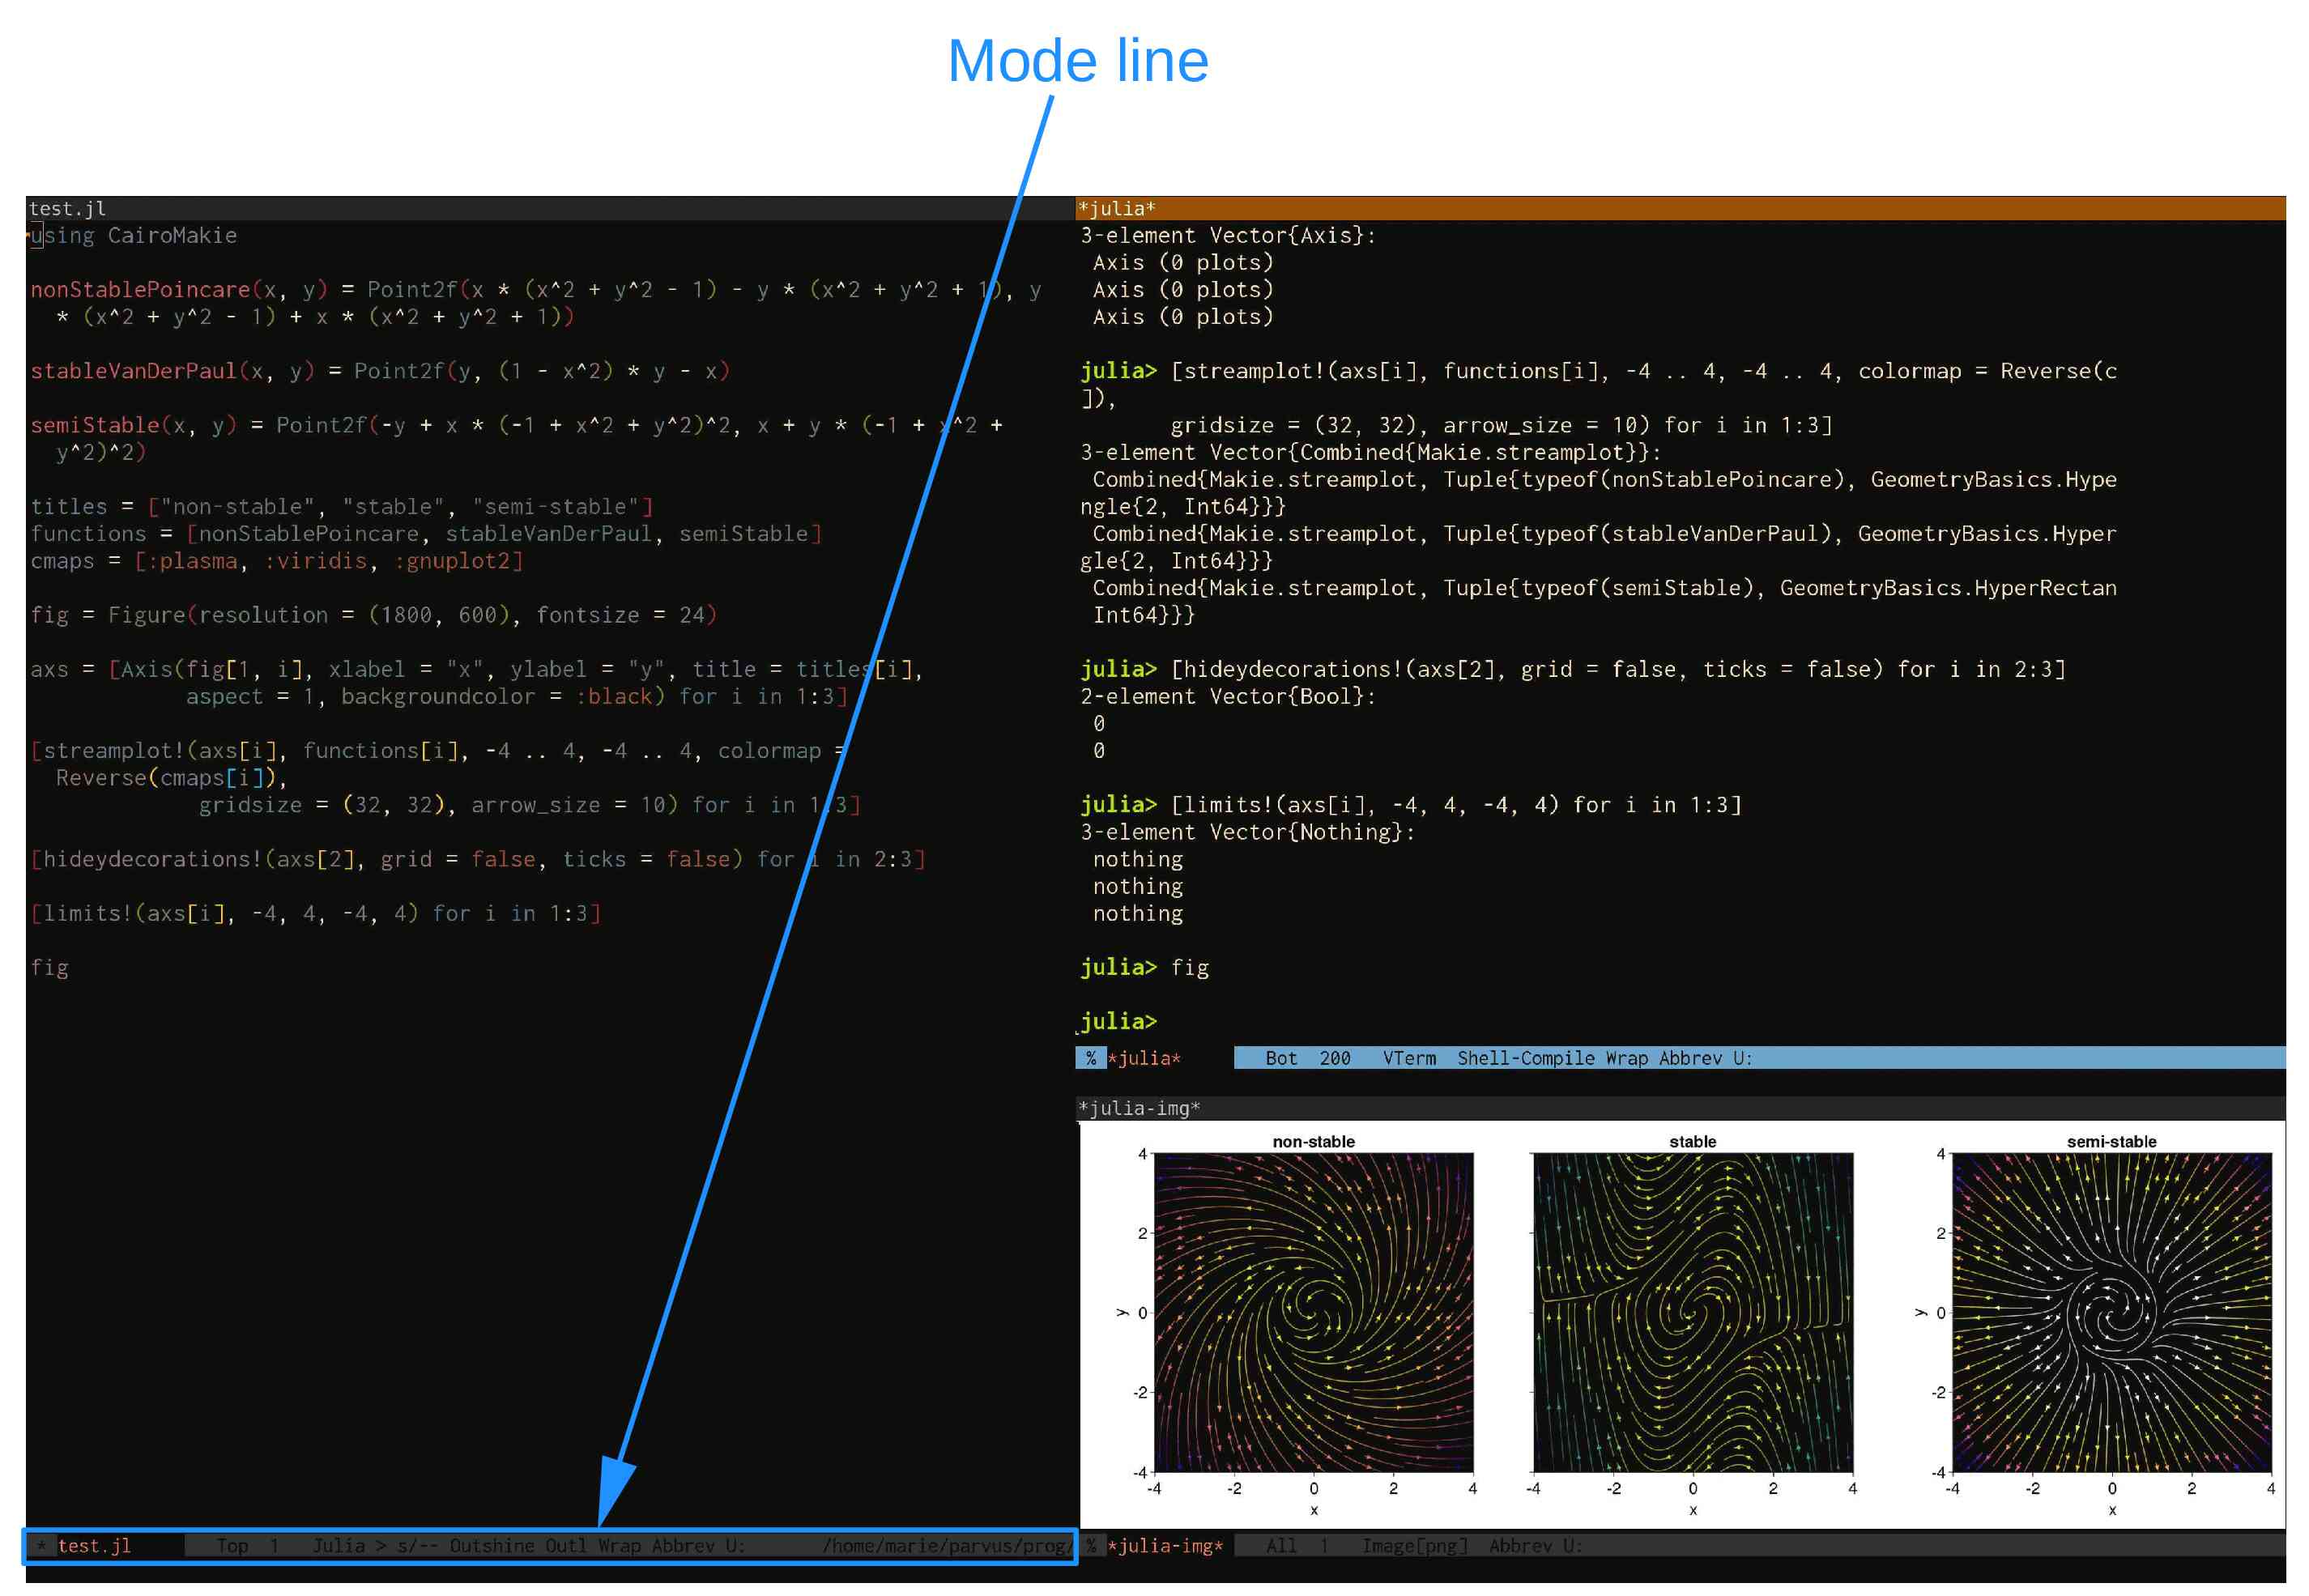Select the *julia* header line at top
This screenshot has width=2309, height=1596.
[x=1679, y=208]
